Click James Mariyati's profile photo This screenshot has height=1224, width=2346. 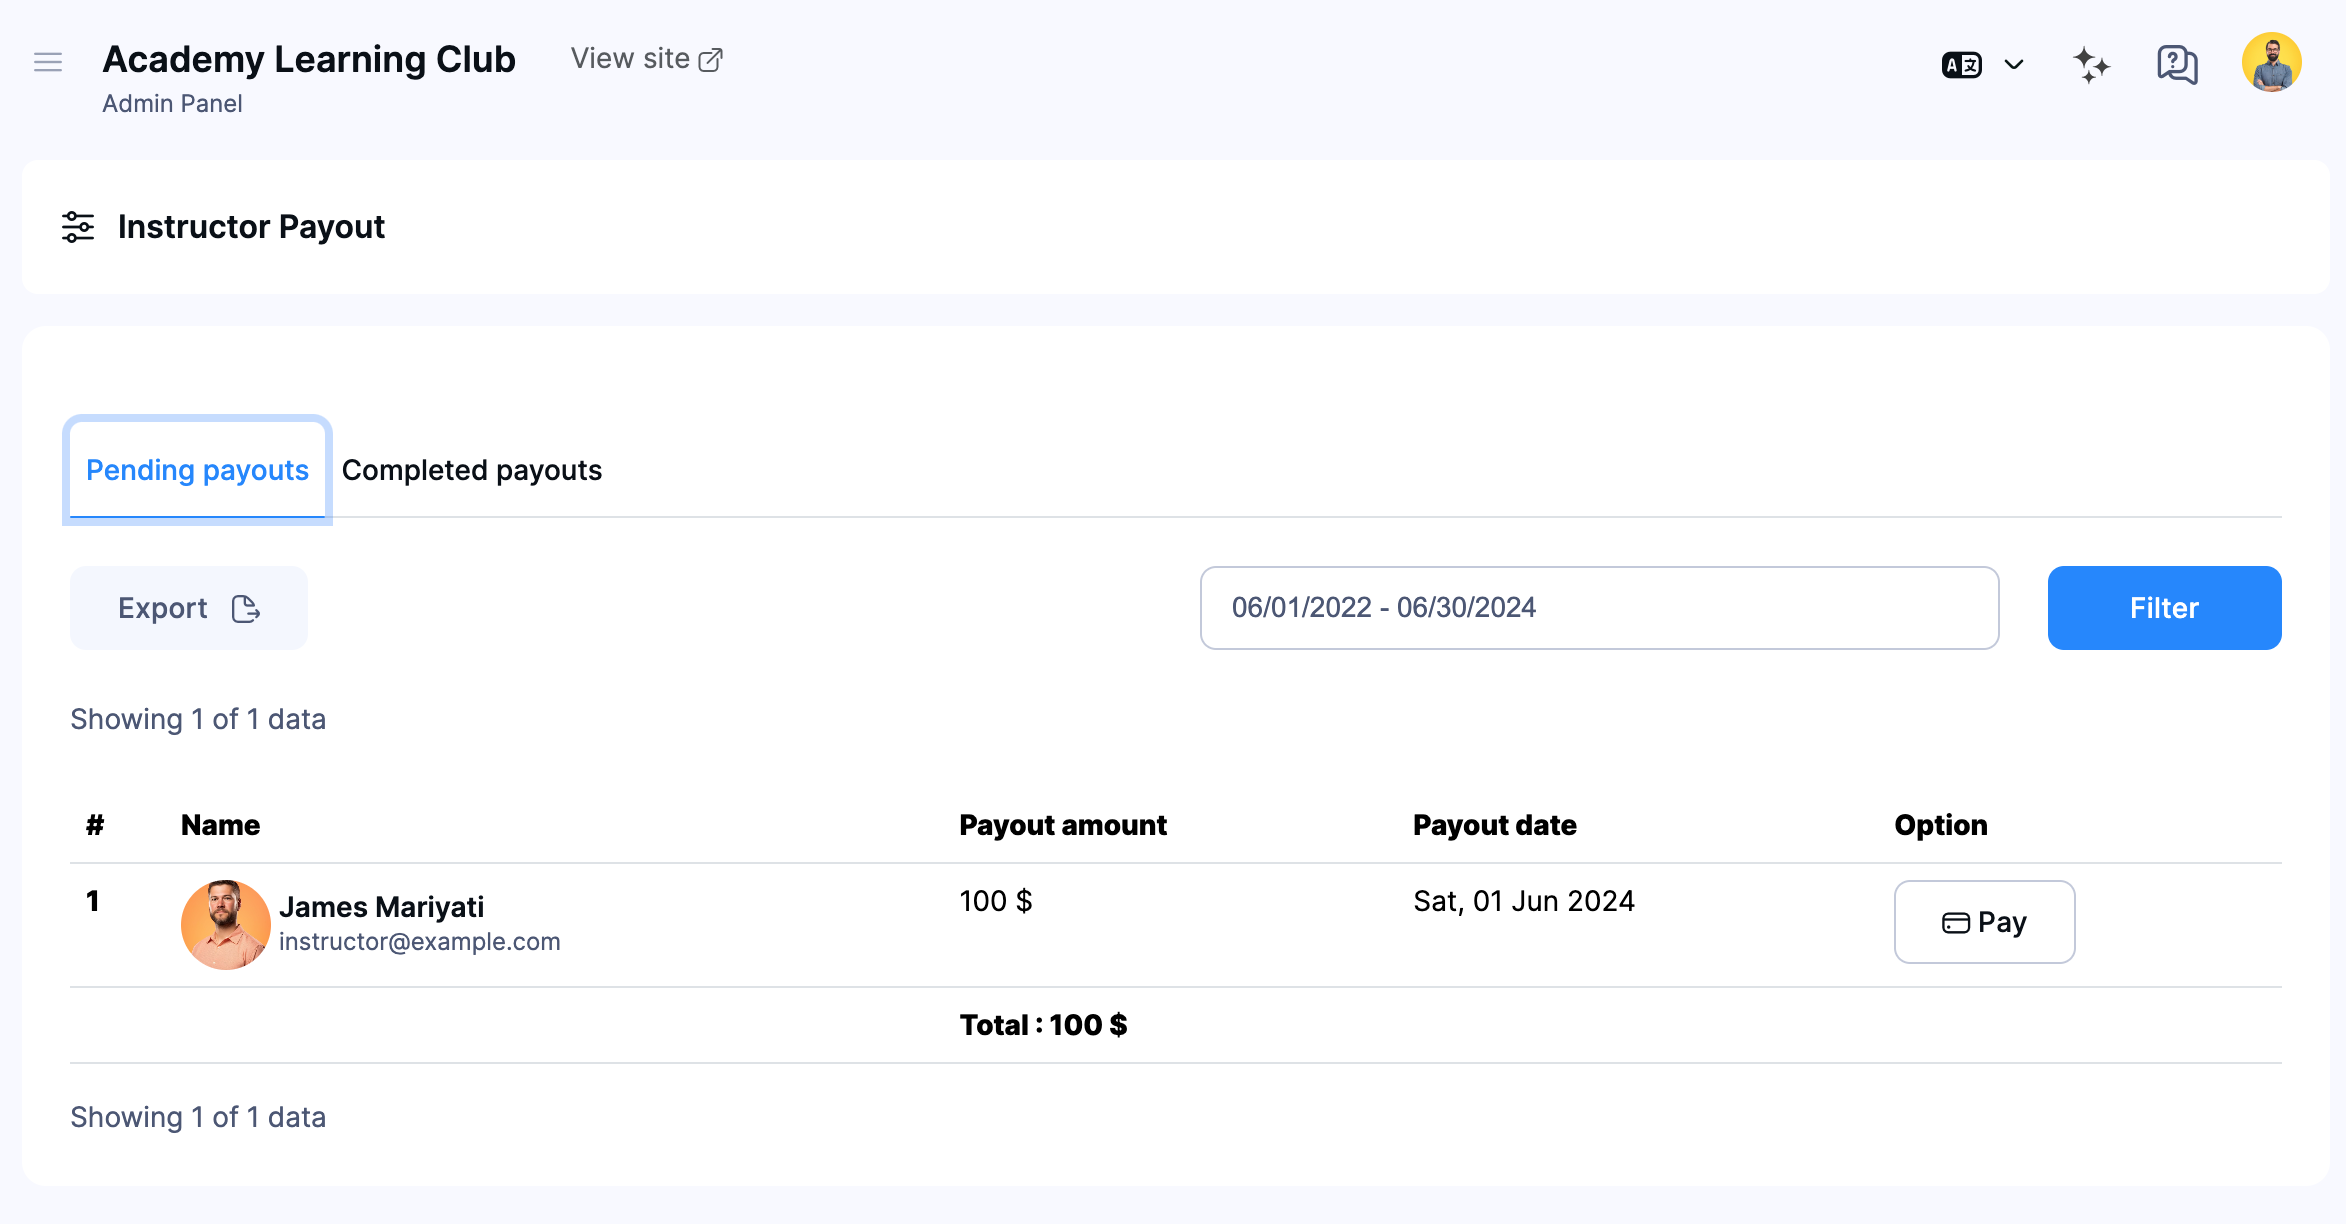(x=225, y=924)
